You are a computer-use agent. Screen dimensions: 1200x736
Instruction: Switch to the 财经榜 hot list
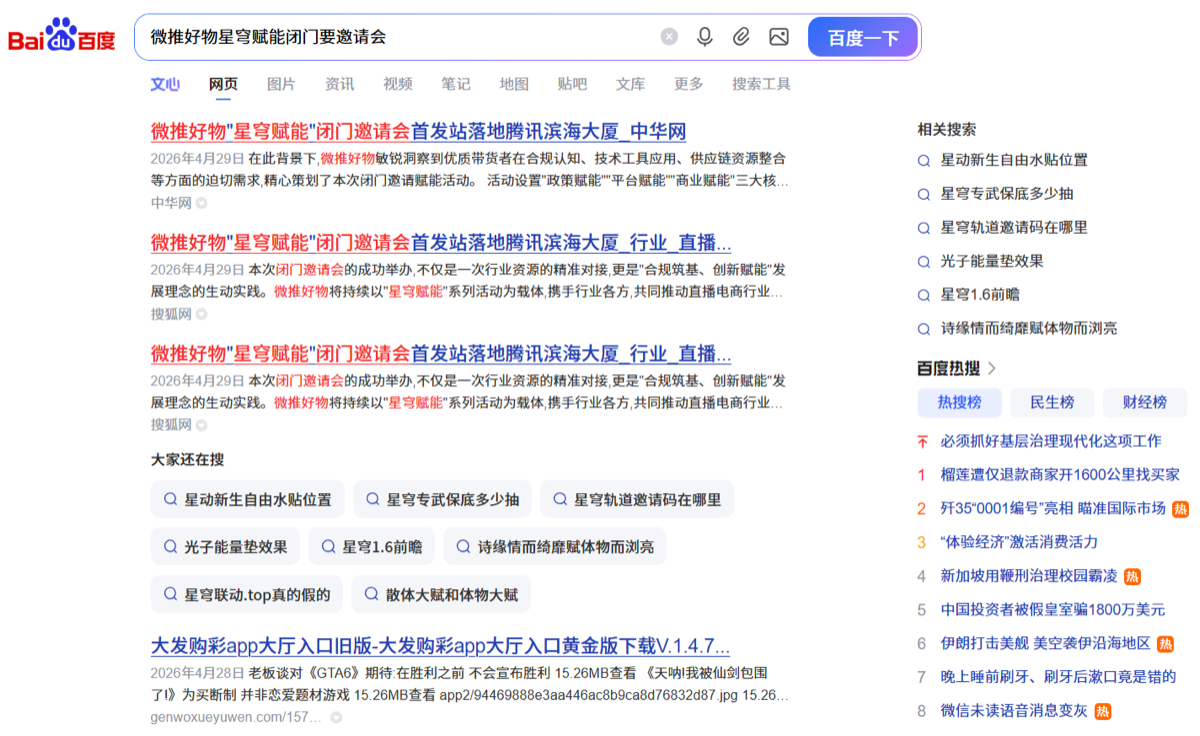(x=1145, y=402)
